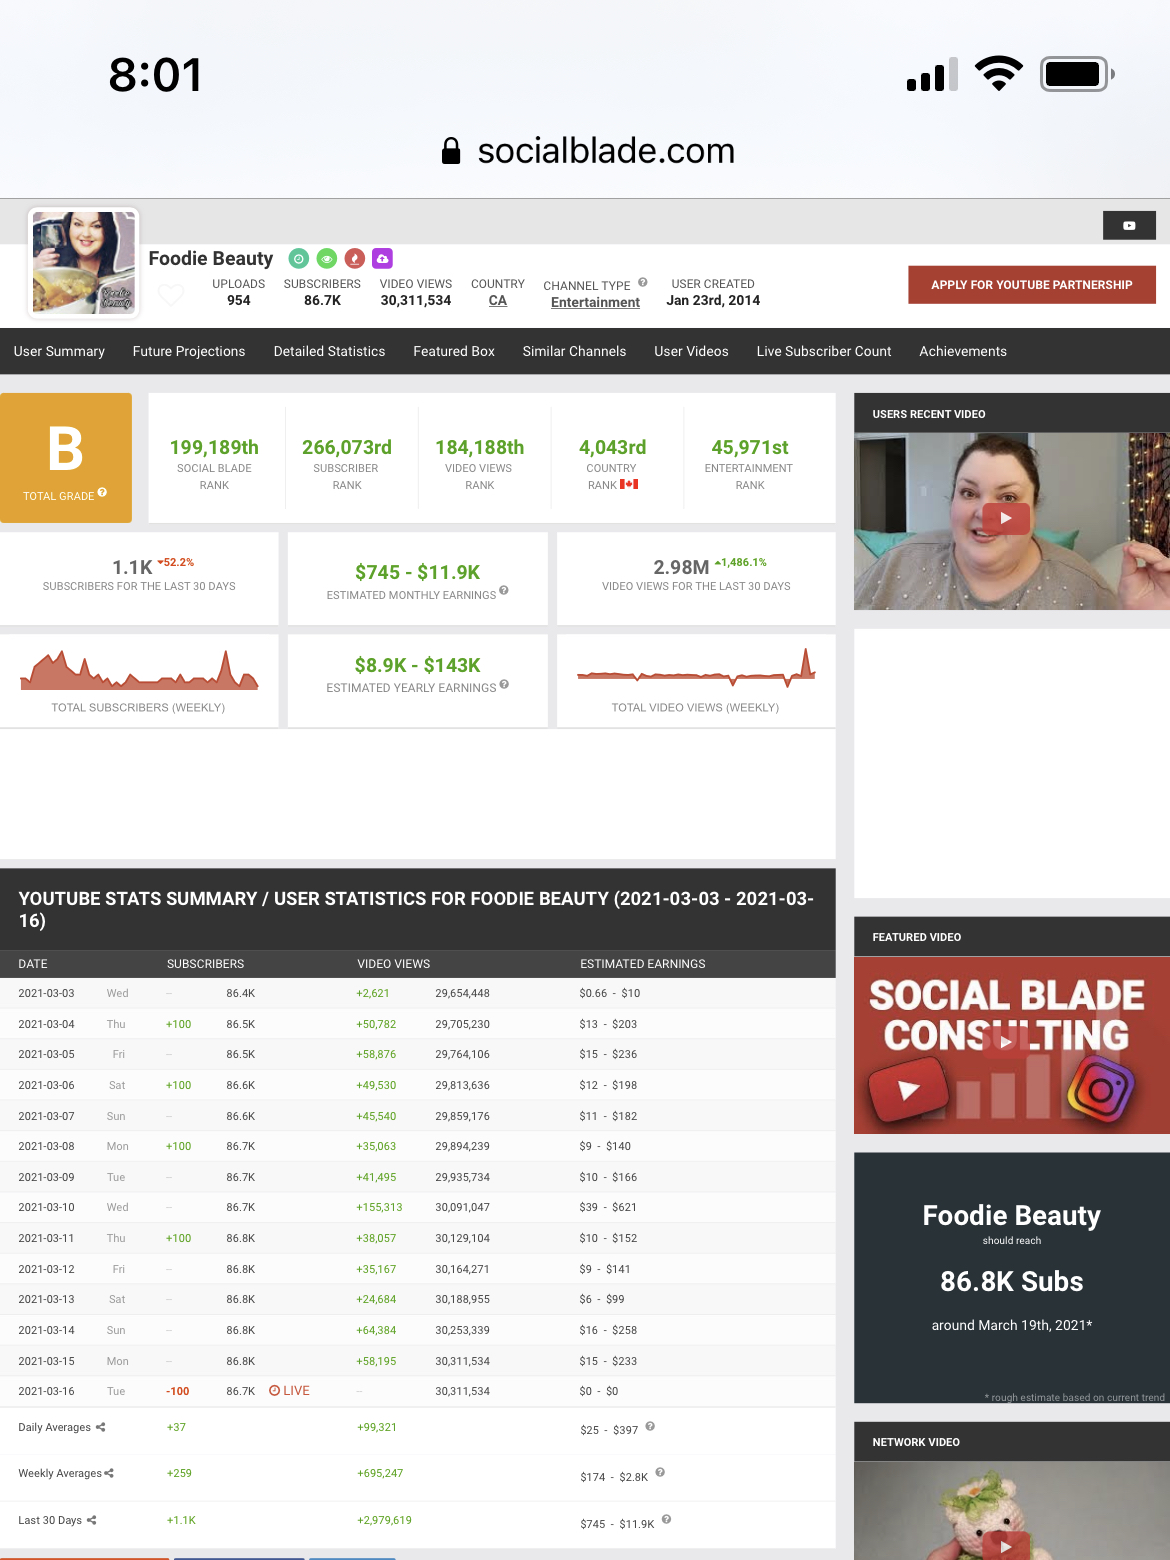1170x1560 pixels.
Task: Click the B Total Grade badge
Action: pyautogui.click(x=66, y=458)
